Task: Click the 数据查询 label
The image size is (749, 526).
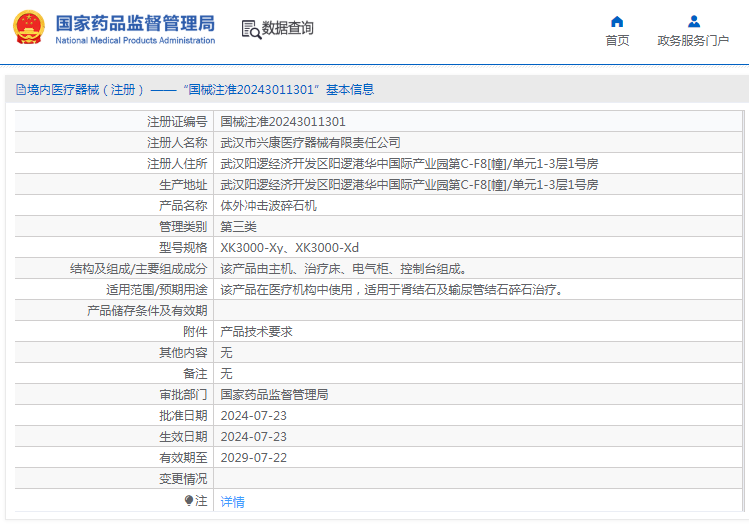Action: coord(288,28)
